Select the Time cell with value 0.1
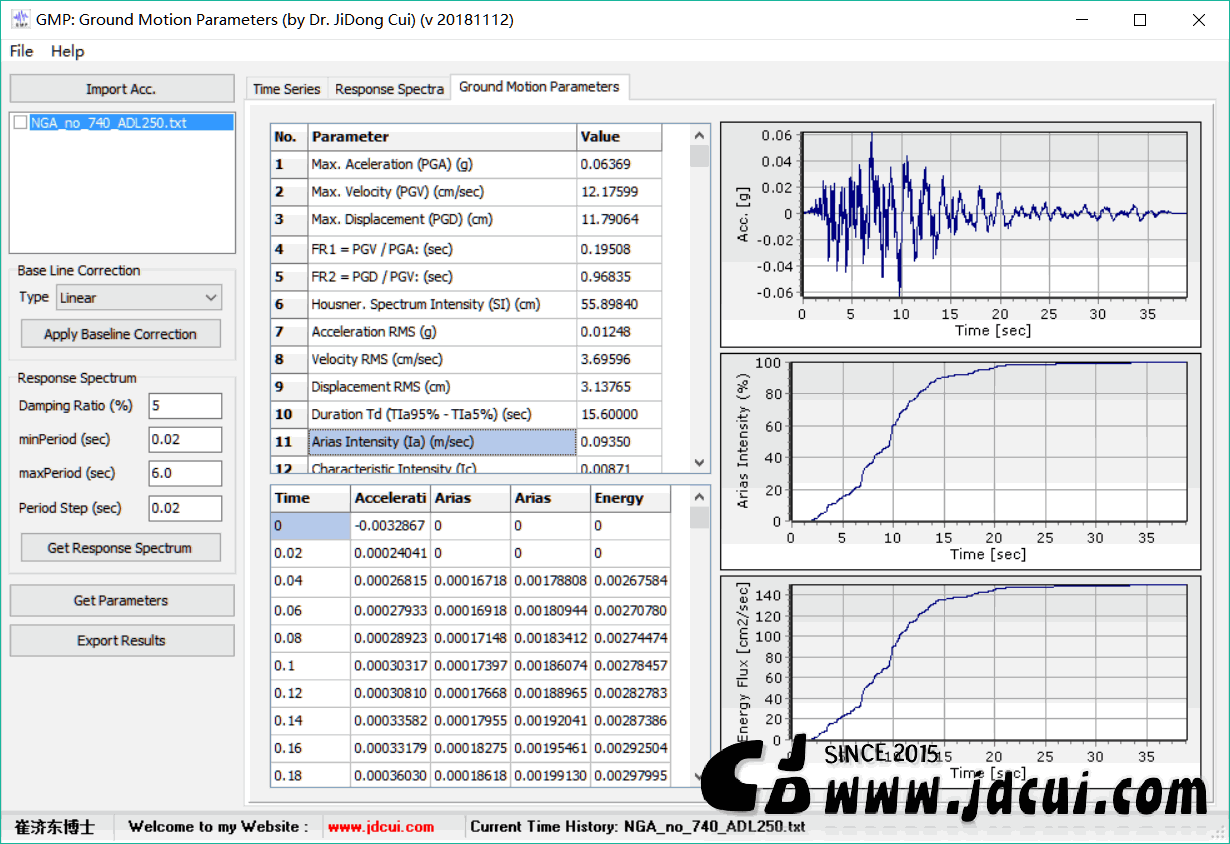Viewport: 1230px width, 844px height. [311, 665]
